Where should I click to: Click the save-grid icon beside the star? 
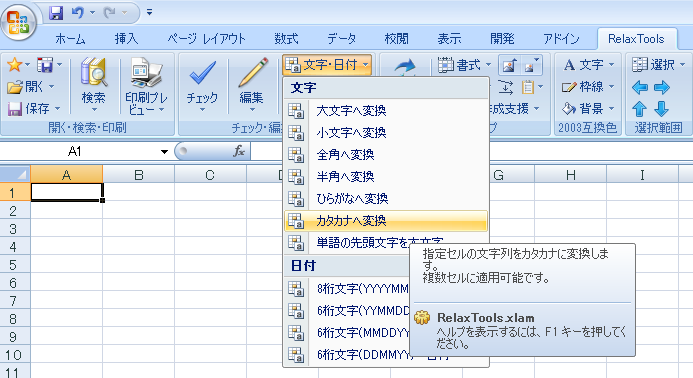pyautogui.click(x=45, y=65)
